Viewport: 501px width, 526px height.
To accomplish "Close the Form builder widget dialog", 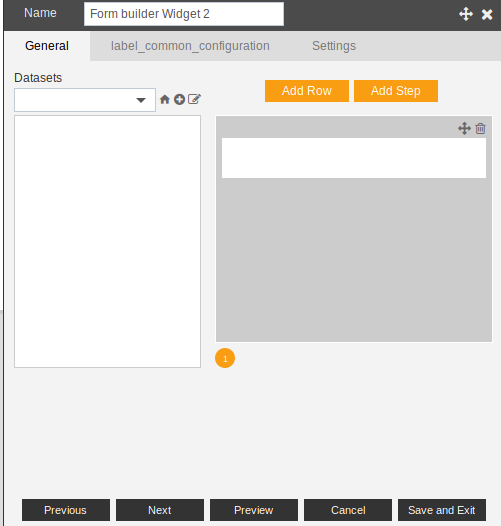I will pos(487,14).
